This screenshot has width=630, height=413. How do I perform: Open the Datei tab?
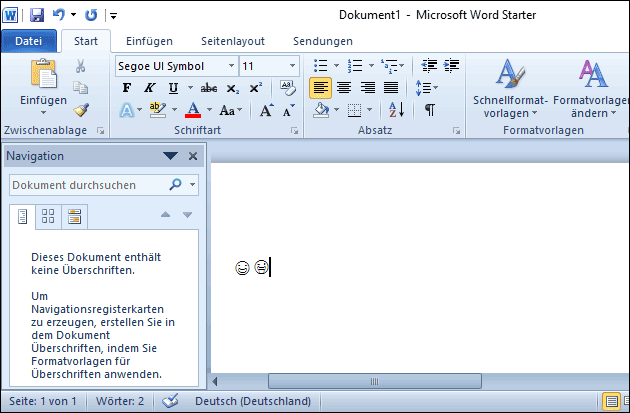tap(29, 41)
